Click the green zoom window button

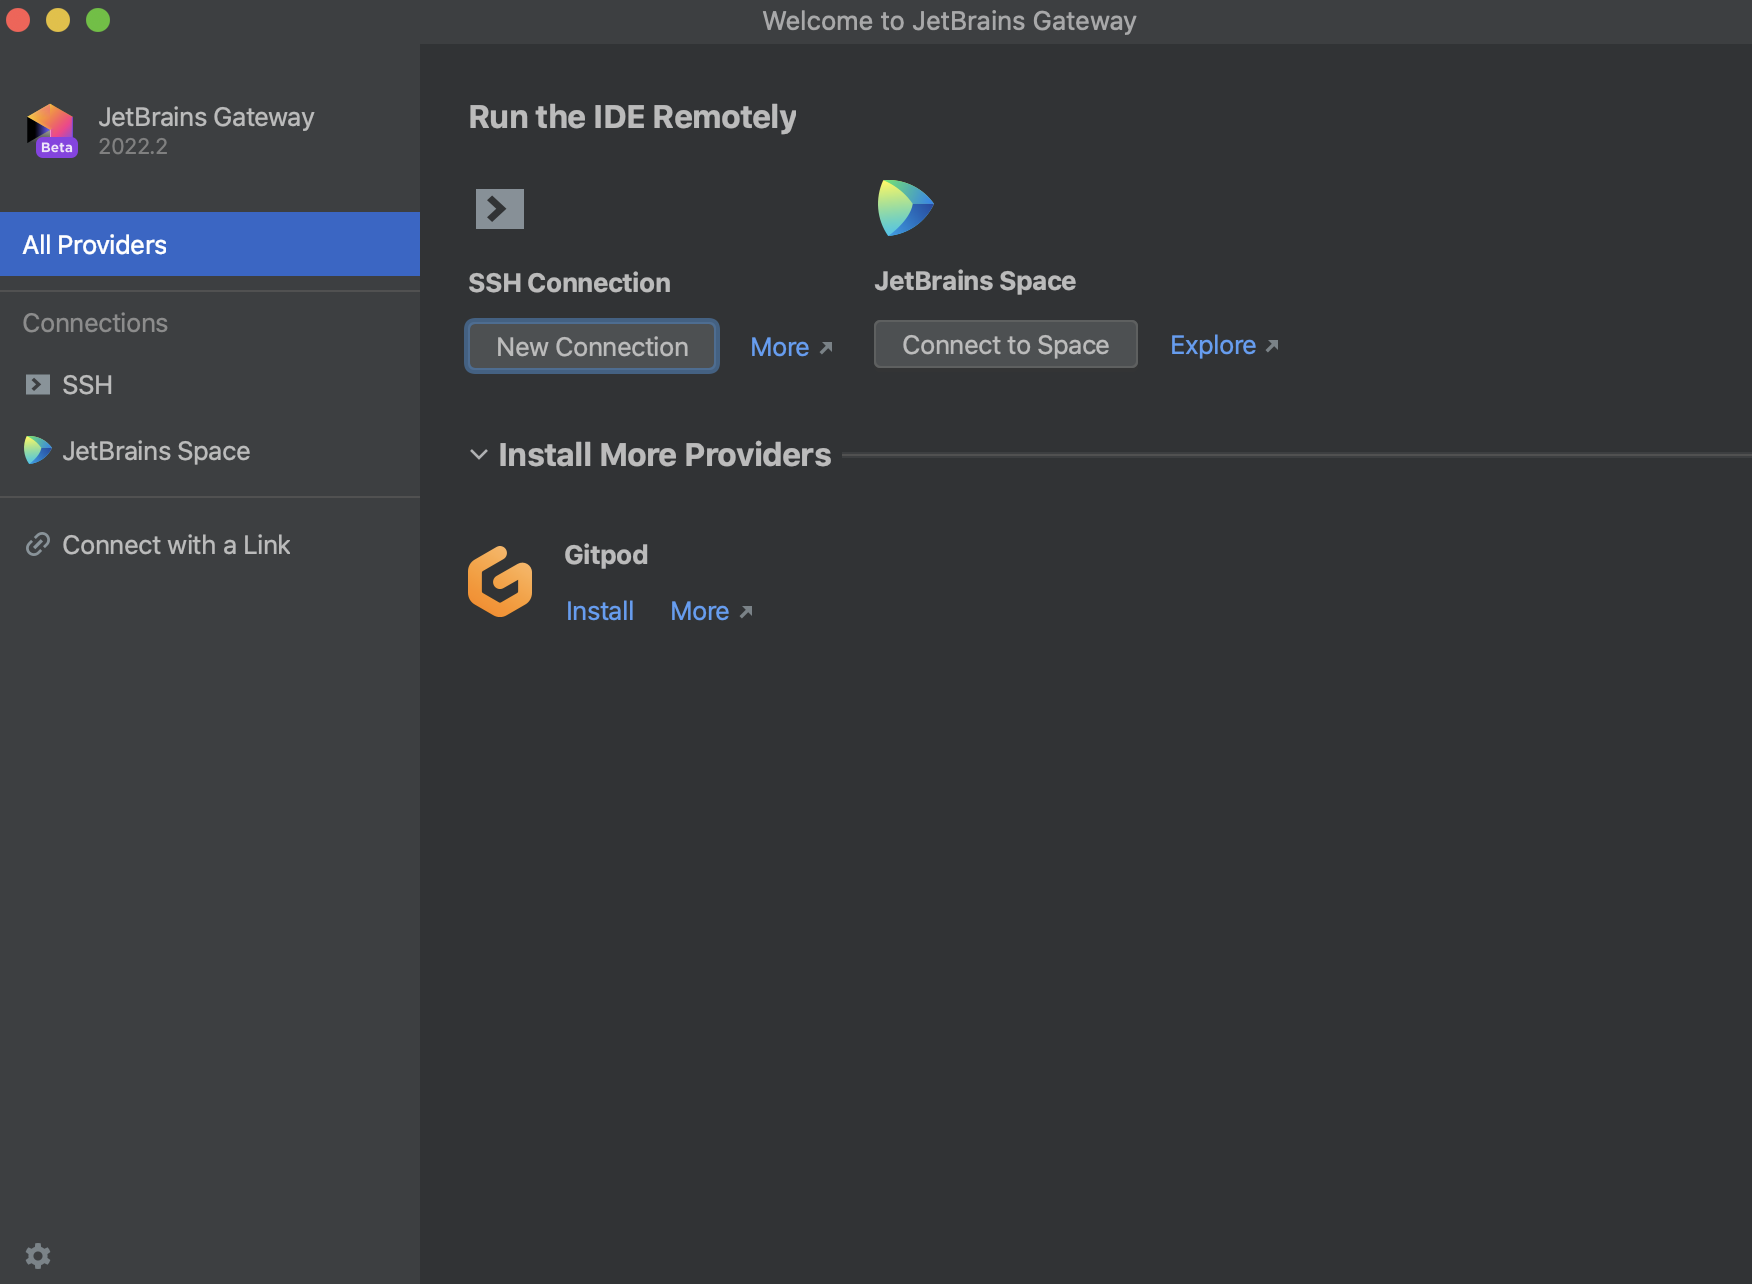pos(98,20)
